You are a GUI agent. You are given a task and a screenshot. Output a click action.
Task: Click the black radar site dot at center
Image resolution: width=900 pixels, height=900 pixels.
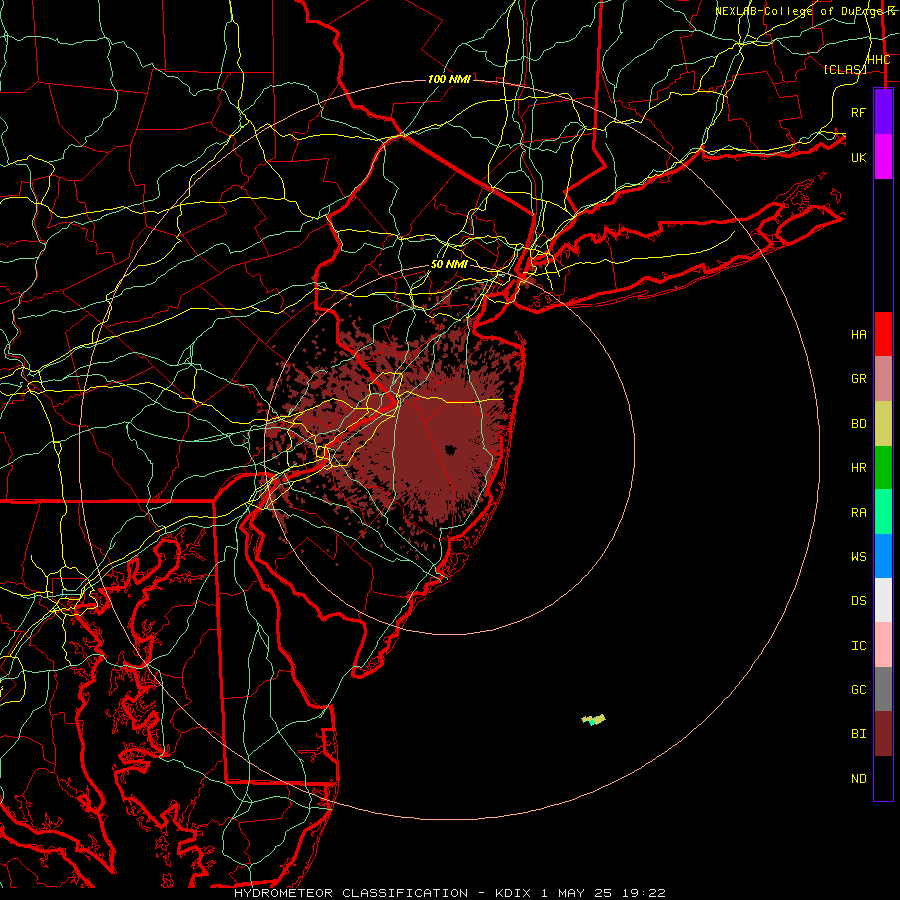(x=449, y=449)
